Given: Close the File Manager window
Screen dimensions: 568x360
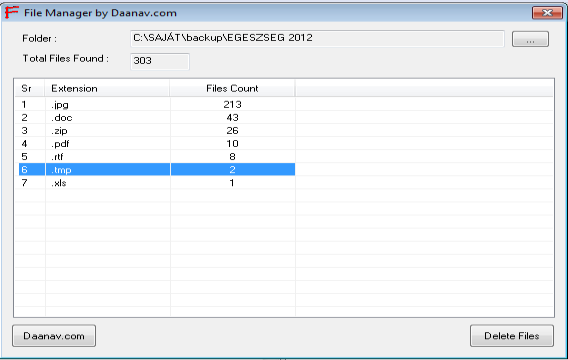Looking at the screenshot, I should click(x=547, y=13).
